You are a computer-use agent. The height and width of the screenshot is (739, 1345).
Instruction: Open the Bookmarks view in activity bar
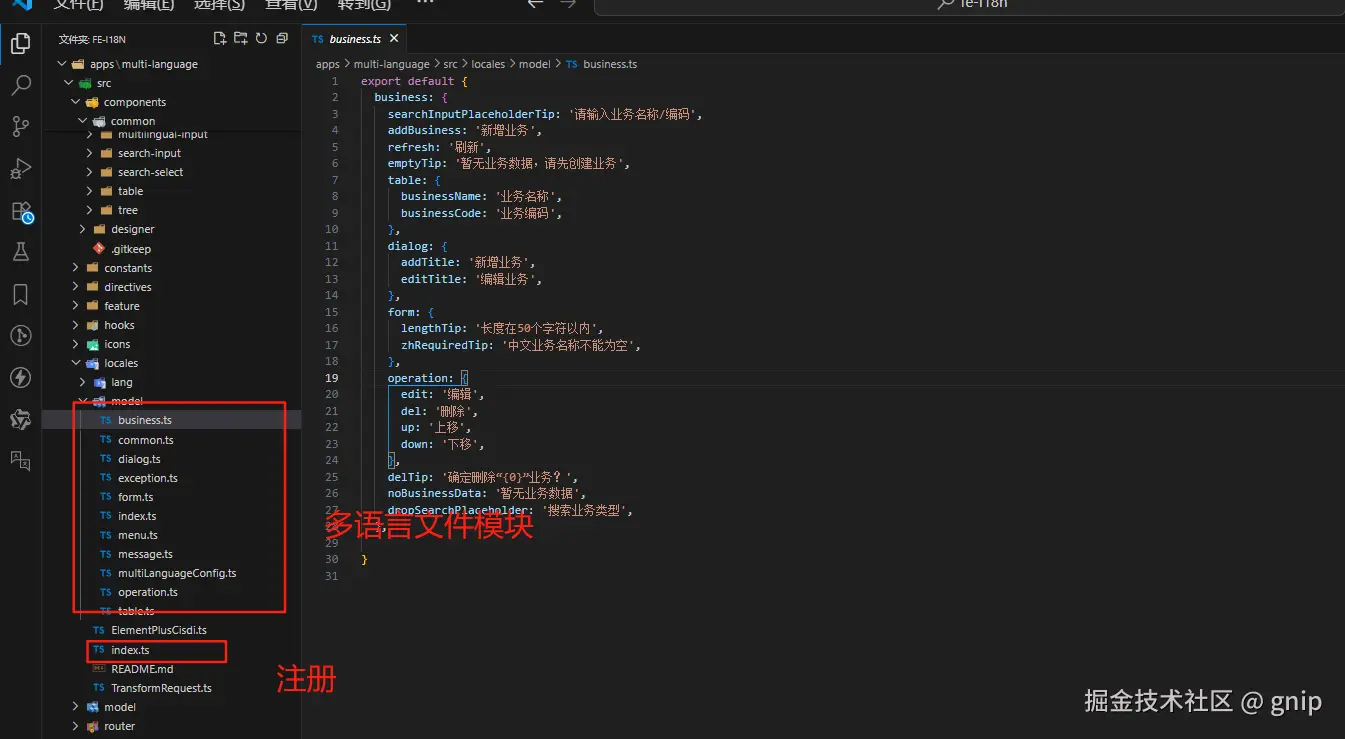20,294
